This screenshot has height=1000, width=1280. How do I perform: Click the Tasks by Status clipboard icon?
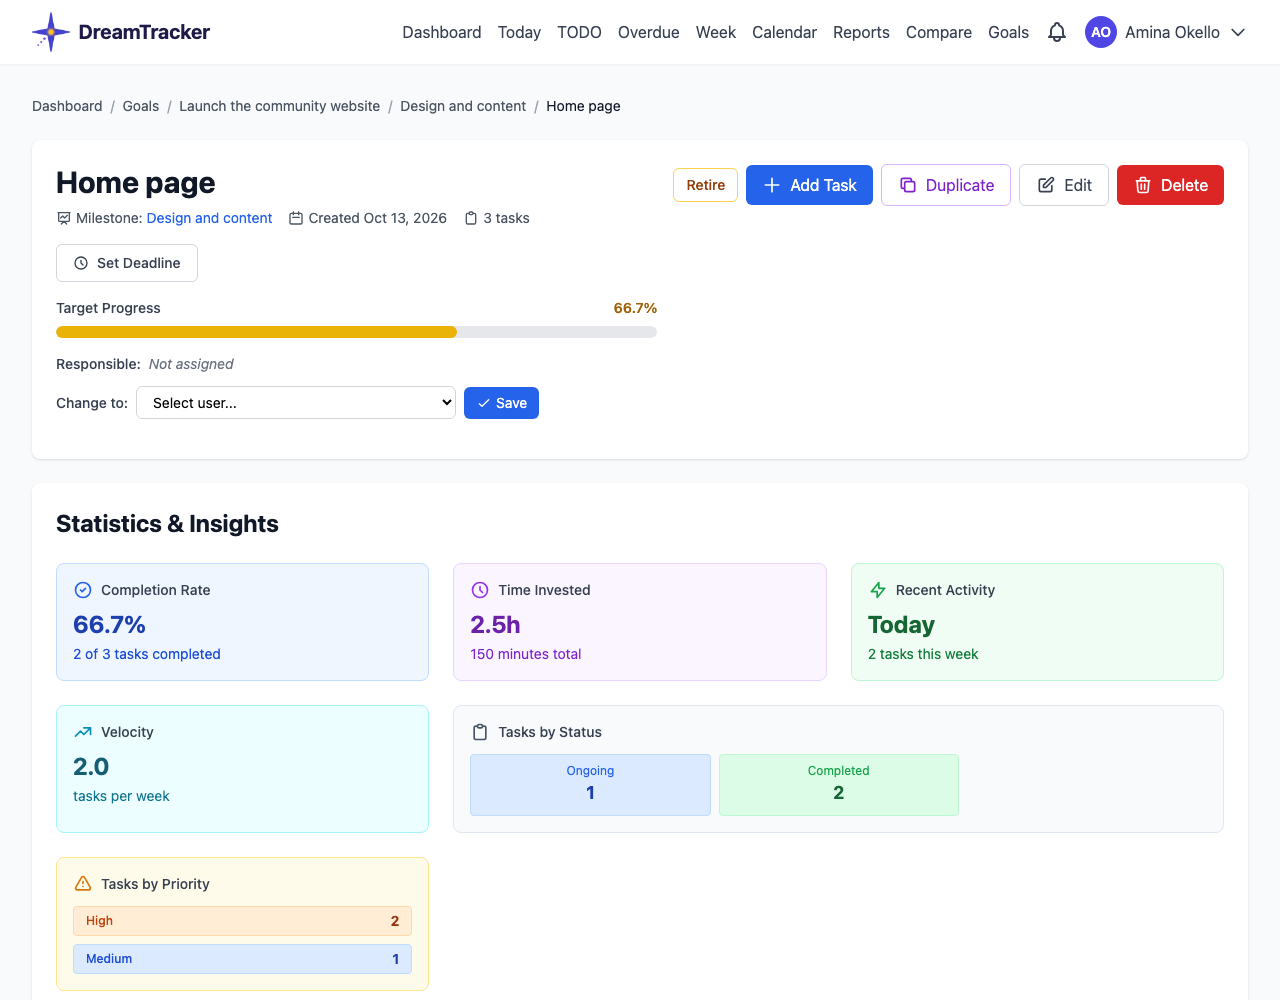[480, 732]
